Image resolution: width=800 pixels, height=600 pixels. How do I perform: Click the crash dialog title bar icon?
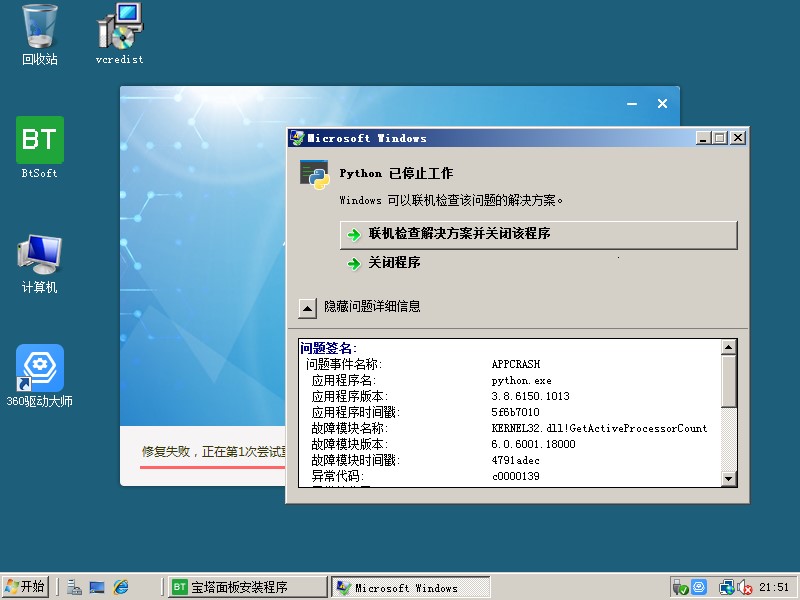[297, 138]
